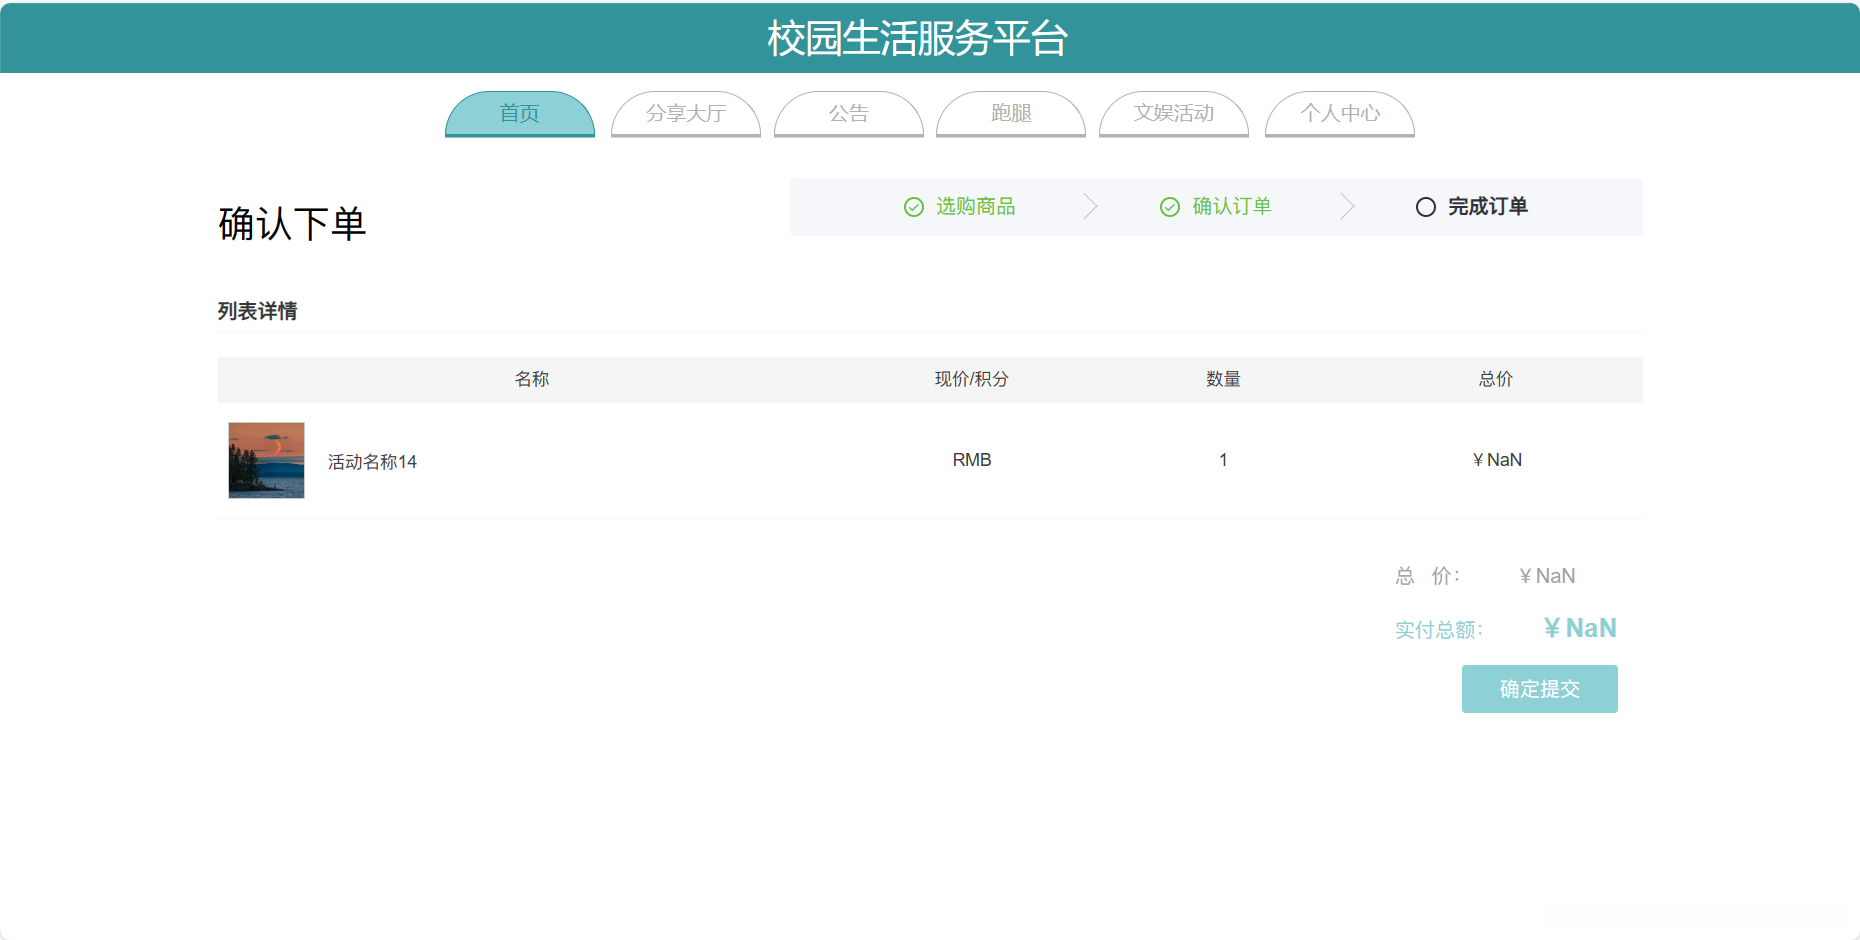
Task: Switch to the 分享大厅 tab
Action: click(686, 114)
